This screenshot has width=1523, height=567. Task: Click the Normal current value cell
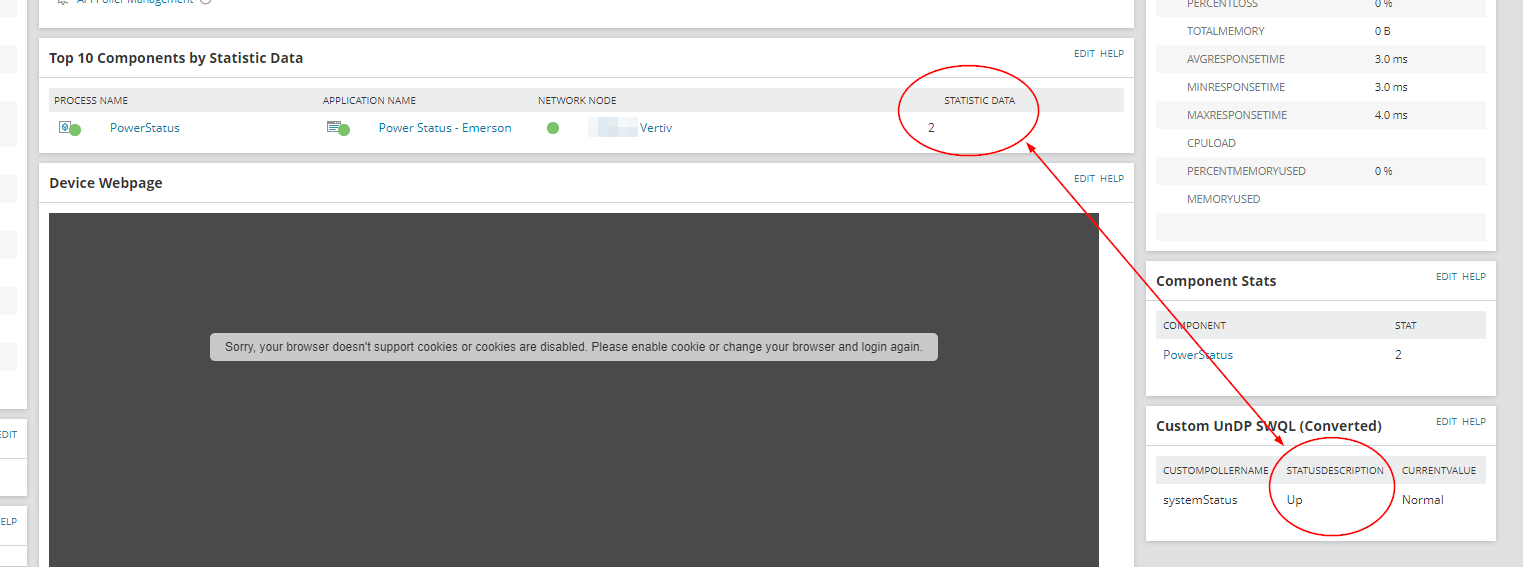[1423, 500]
